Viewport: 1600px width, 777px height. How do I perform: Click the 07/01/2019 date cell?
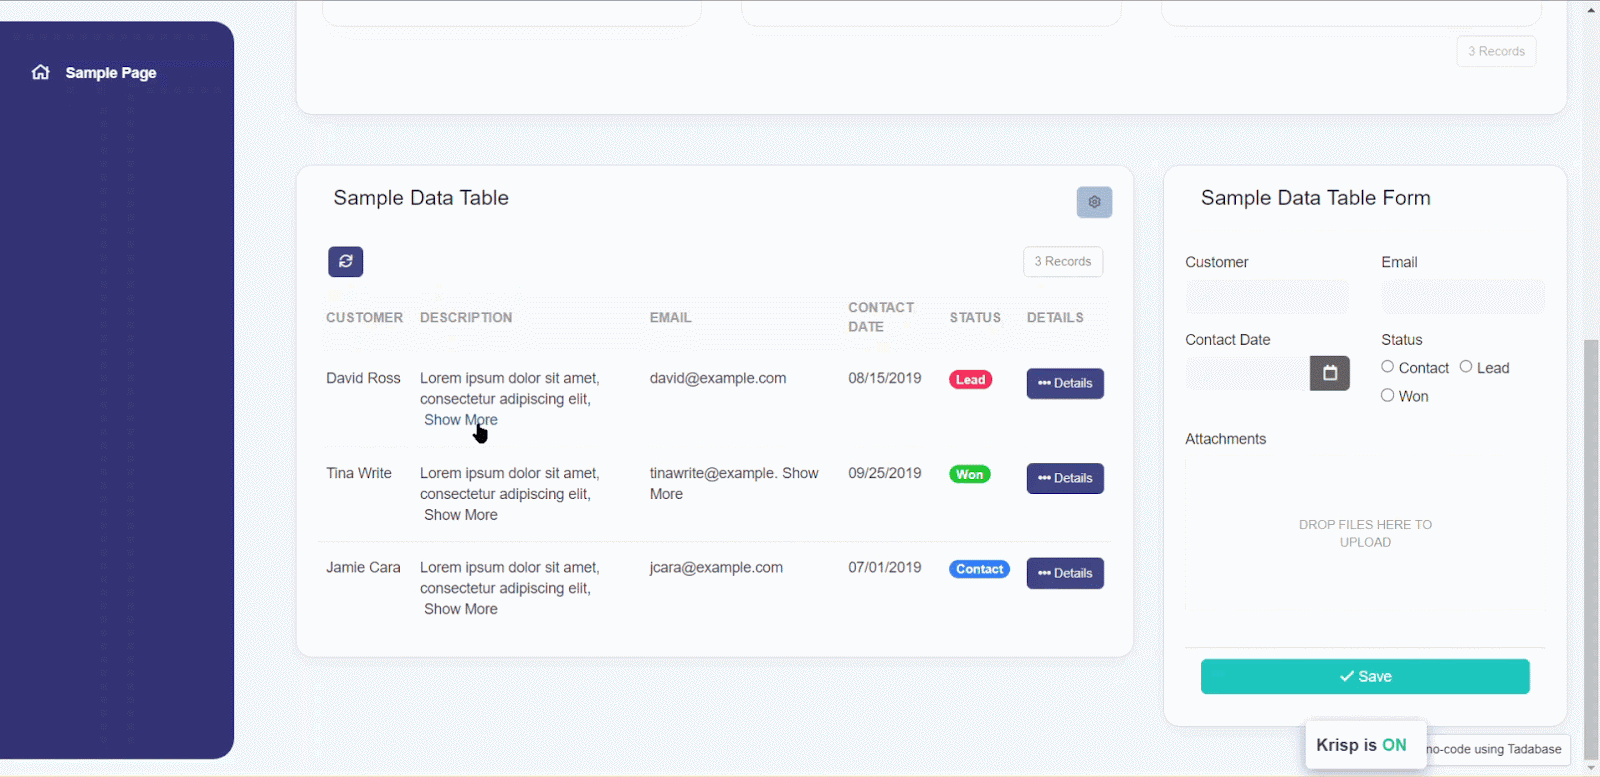click(x=885, y=567)
